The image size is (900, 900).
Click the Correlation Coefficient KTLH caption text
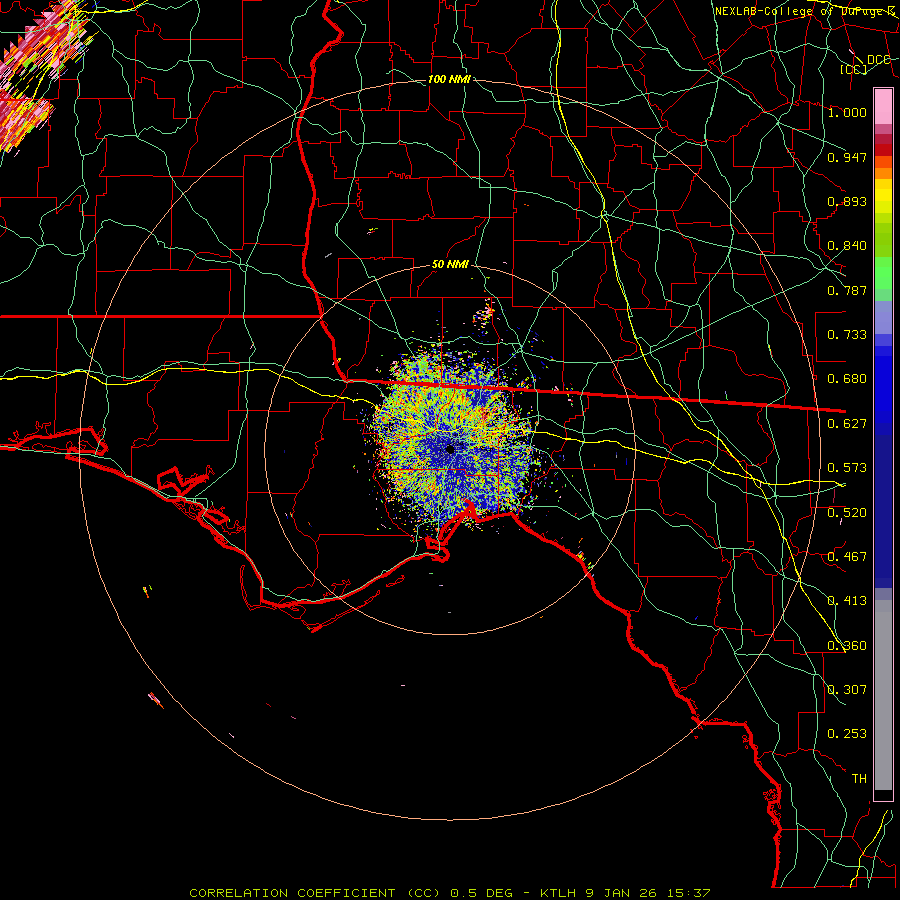(x=450, y=893)
